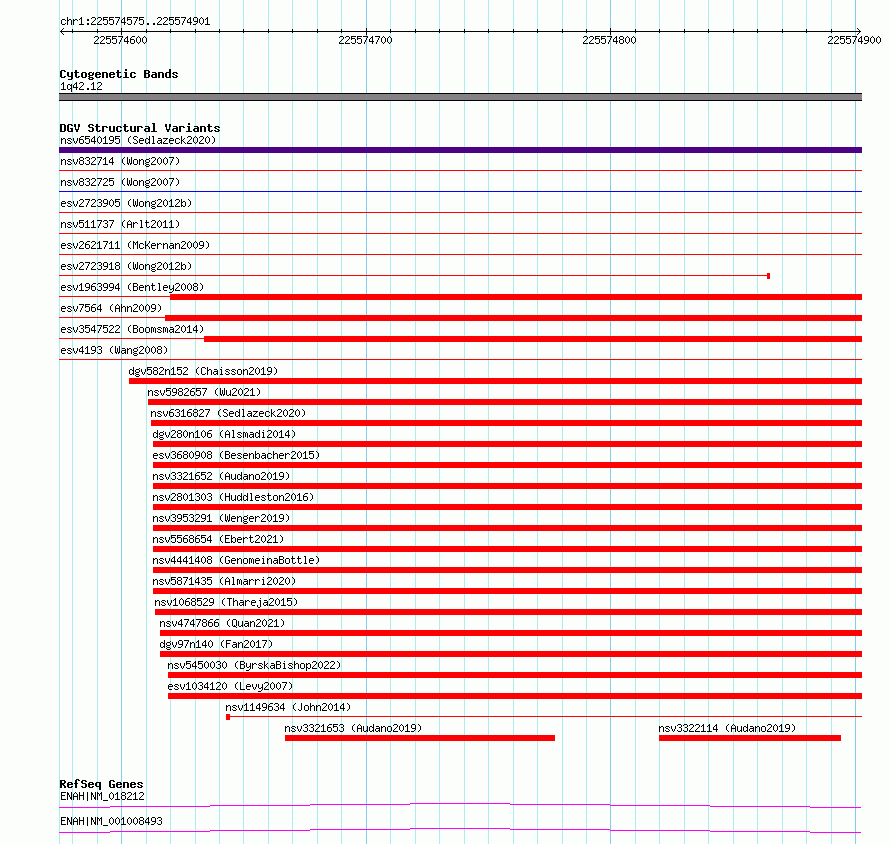The width and height of the screenshot is (890, 844).
Task: Click the 1q42.12 band label
Action: click(x=81, y=86)
